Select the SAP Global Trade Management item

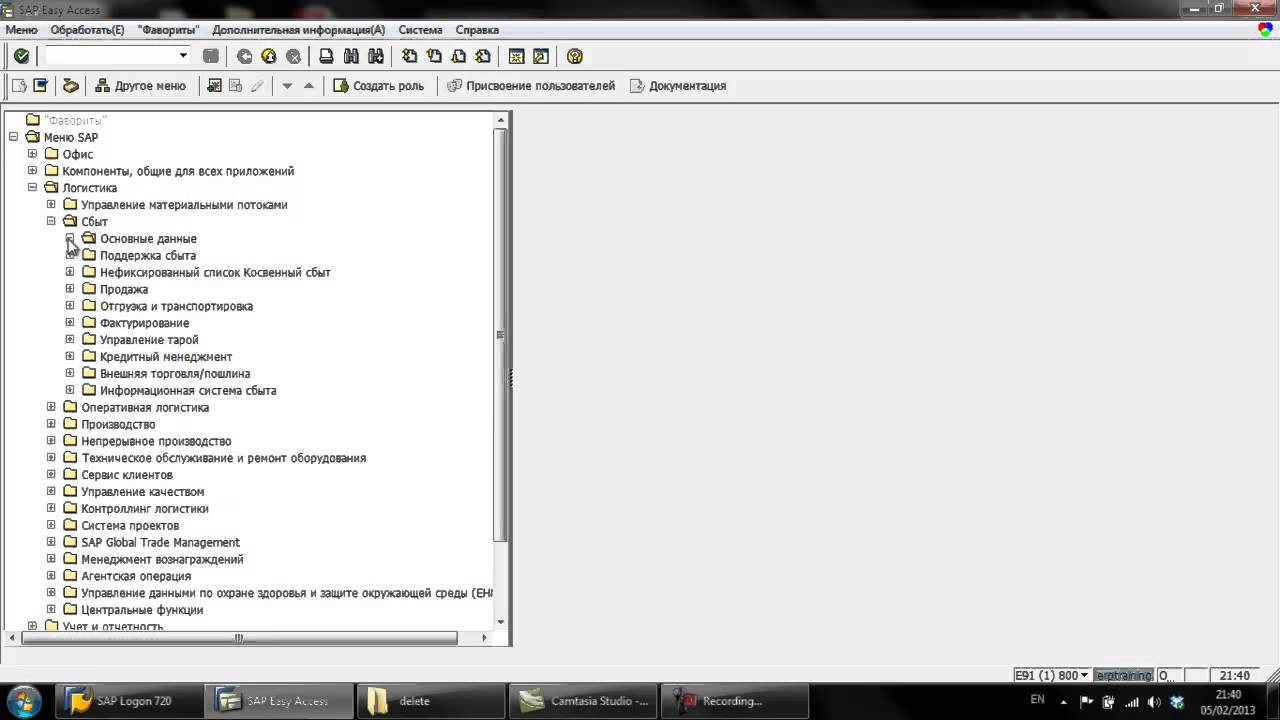160,542
